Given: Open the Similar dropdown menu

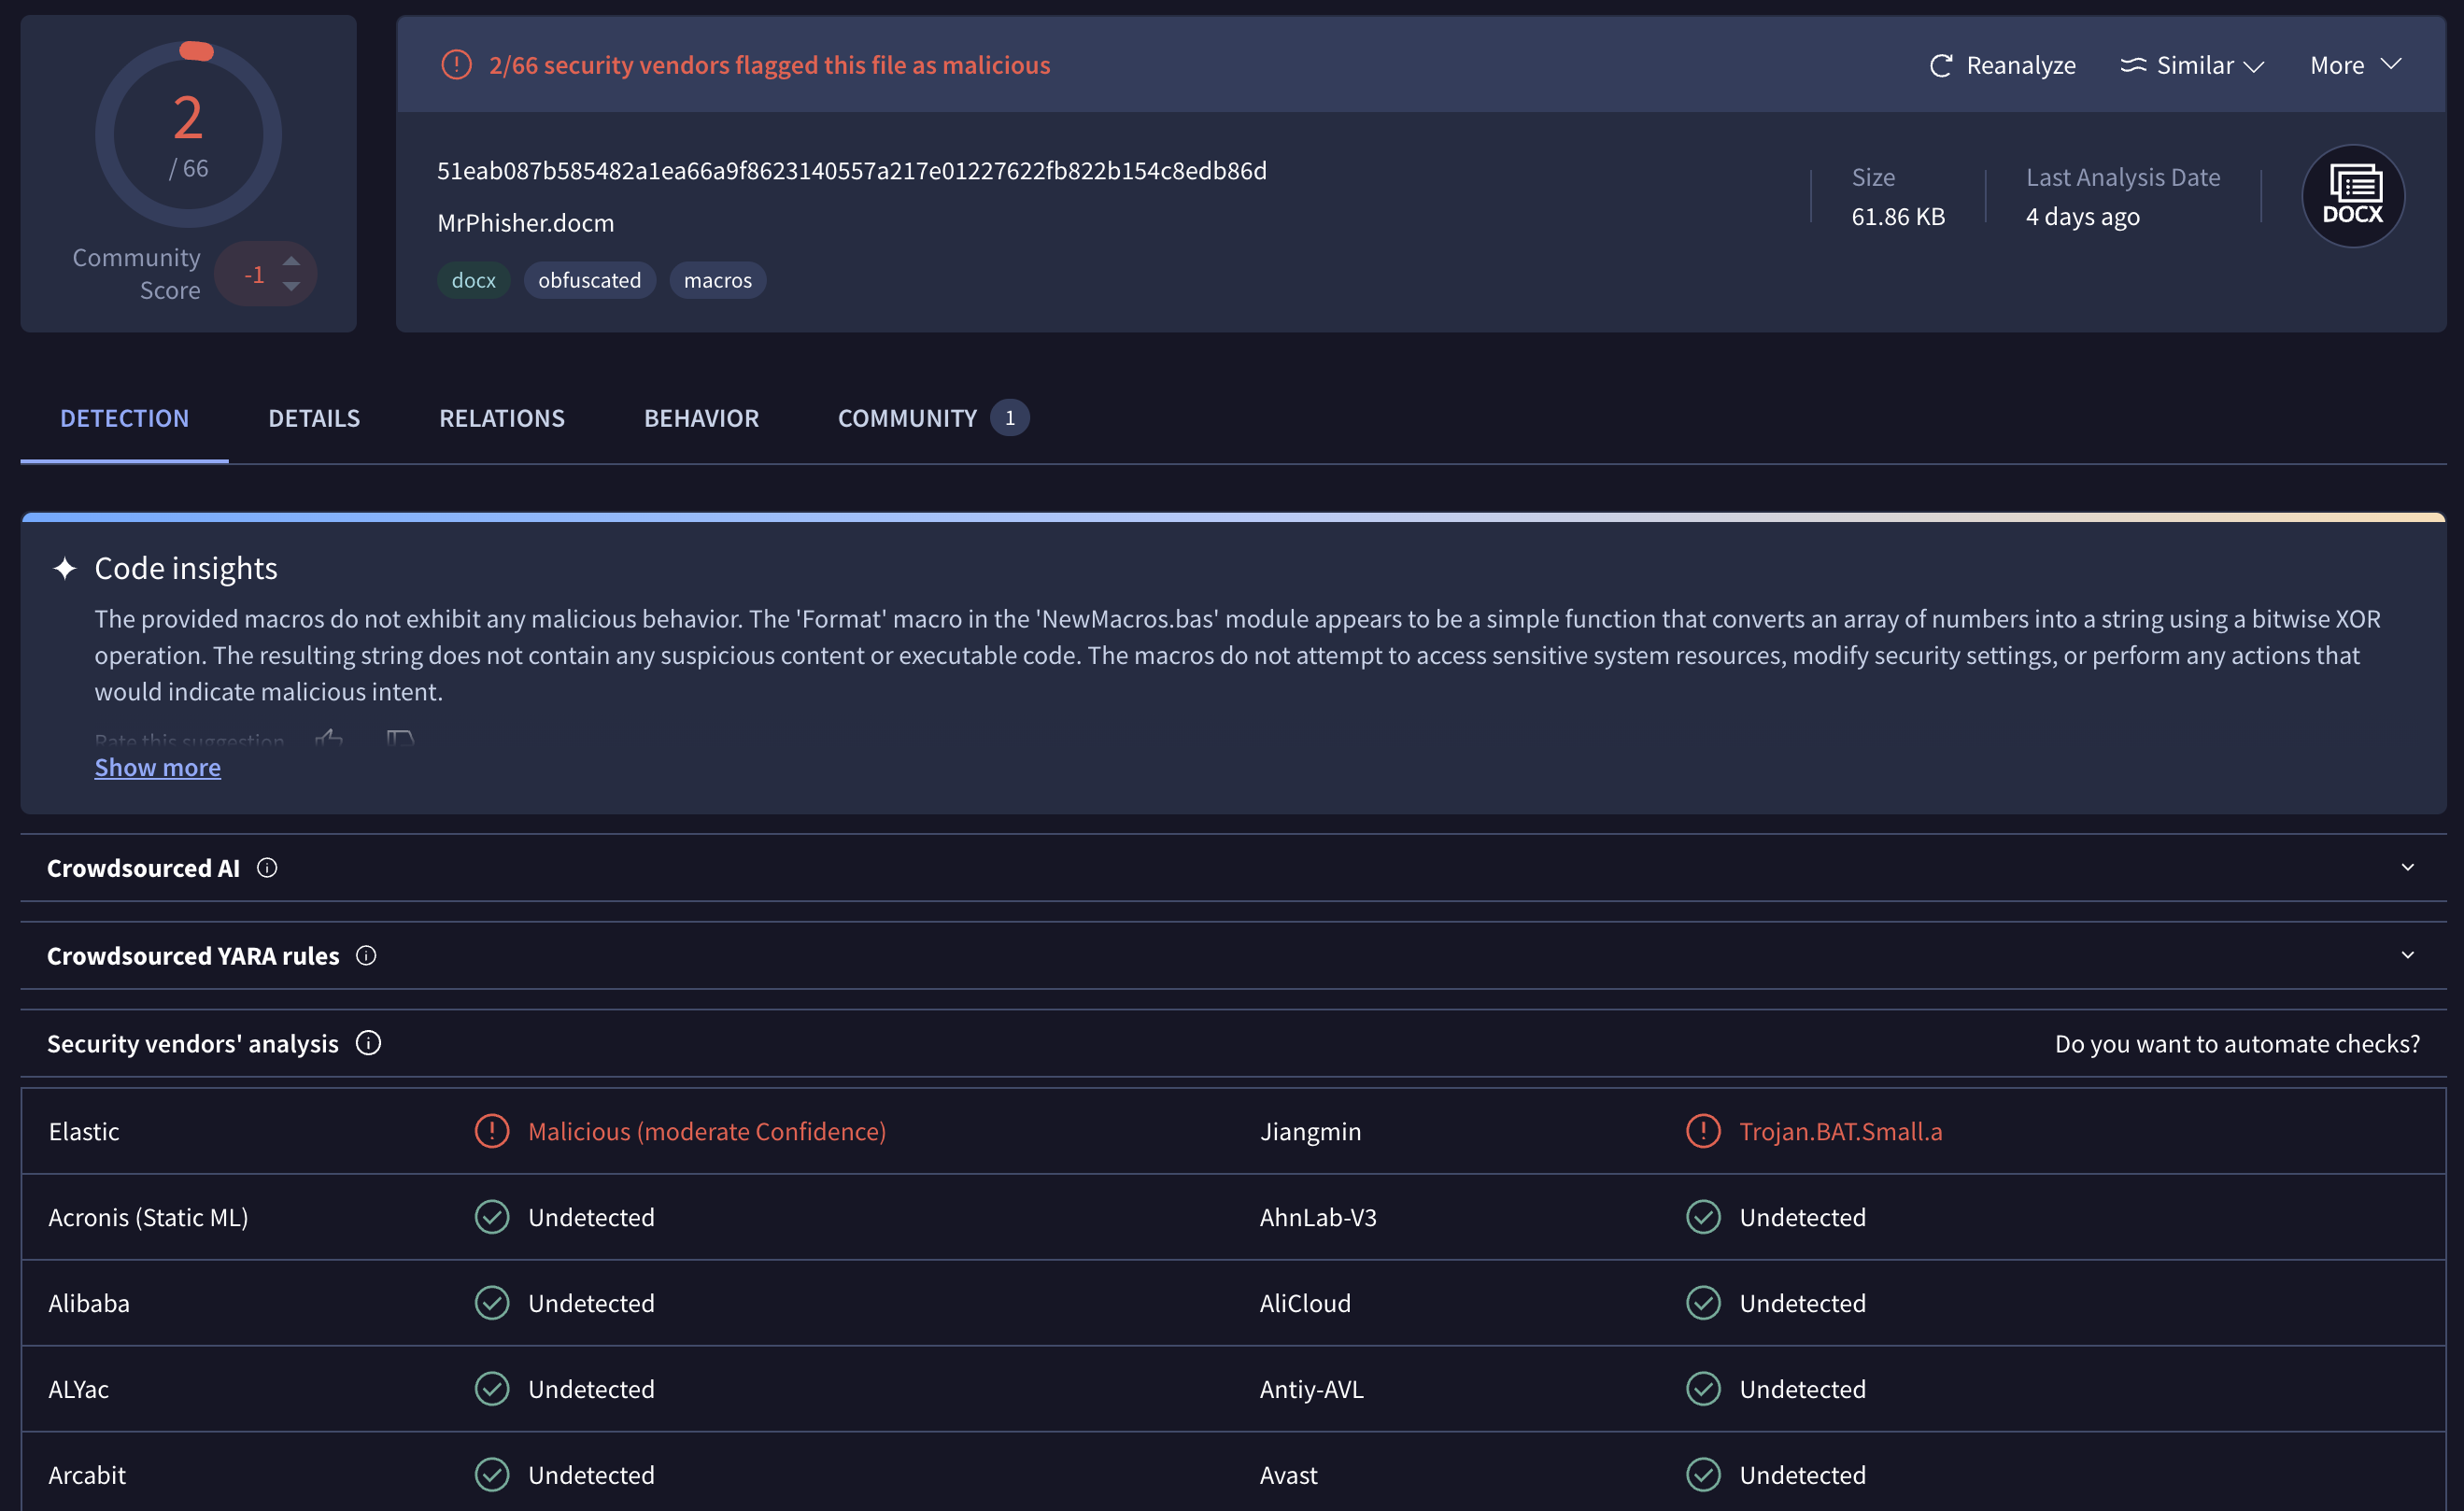Looking at the screenshot, I should 2192,65.
